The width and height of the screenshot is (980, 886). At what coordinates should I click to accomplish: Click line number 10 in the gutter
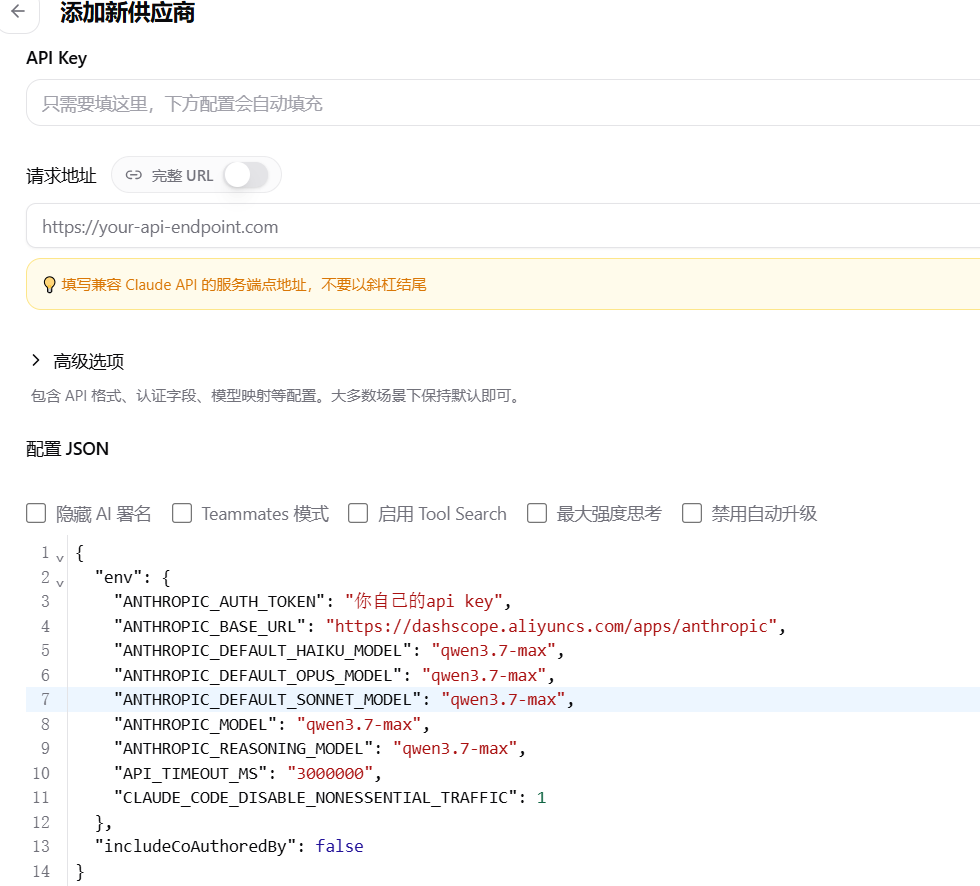pyautogui.click(x=41, y=774)
